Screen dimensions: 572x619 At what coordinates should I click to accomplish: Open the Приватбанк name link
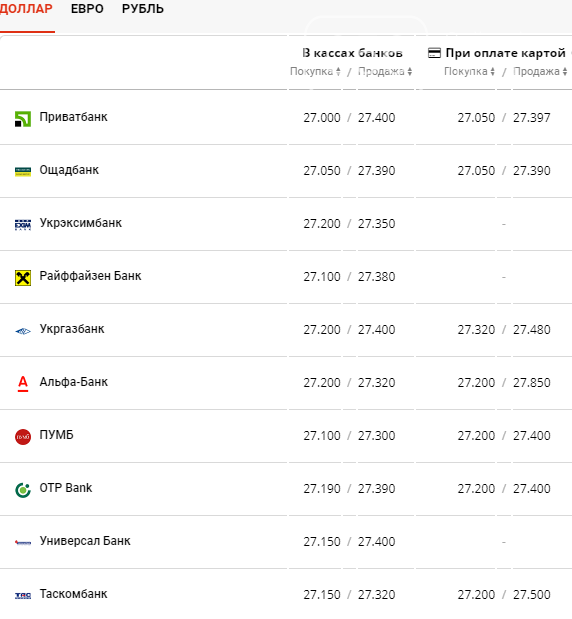click(73, 117)
